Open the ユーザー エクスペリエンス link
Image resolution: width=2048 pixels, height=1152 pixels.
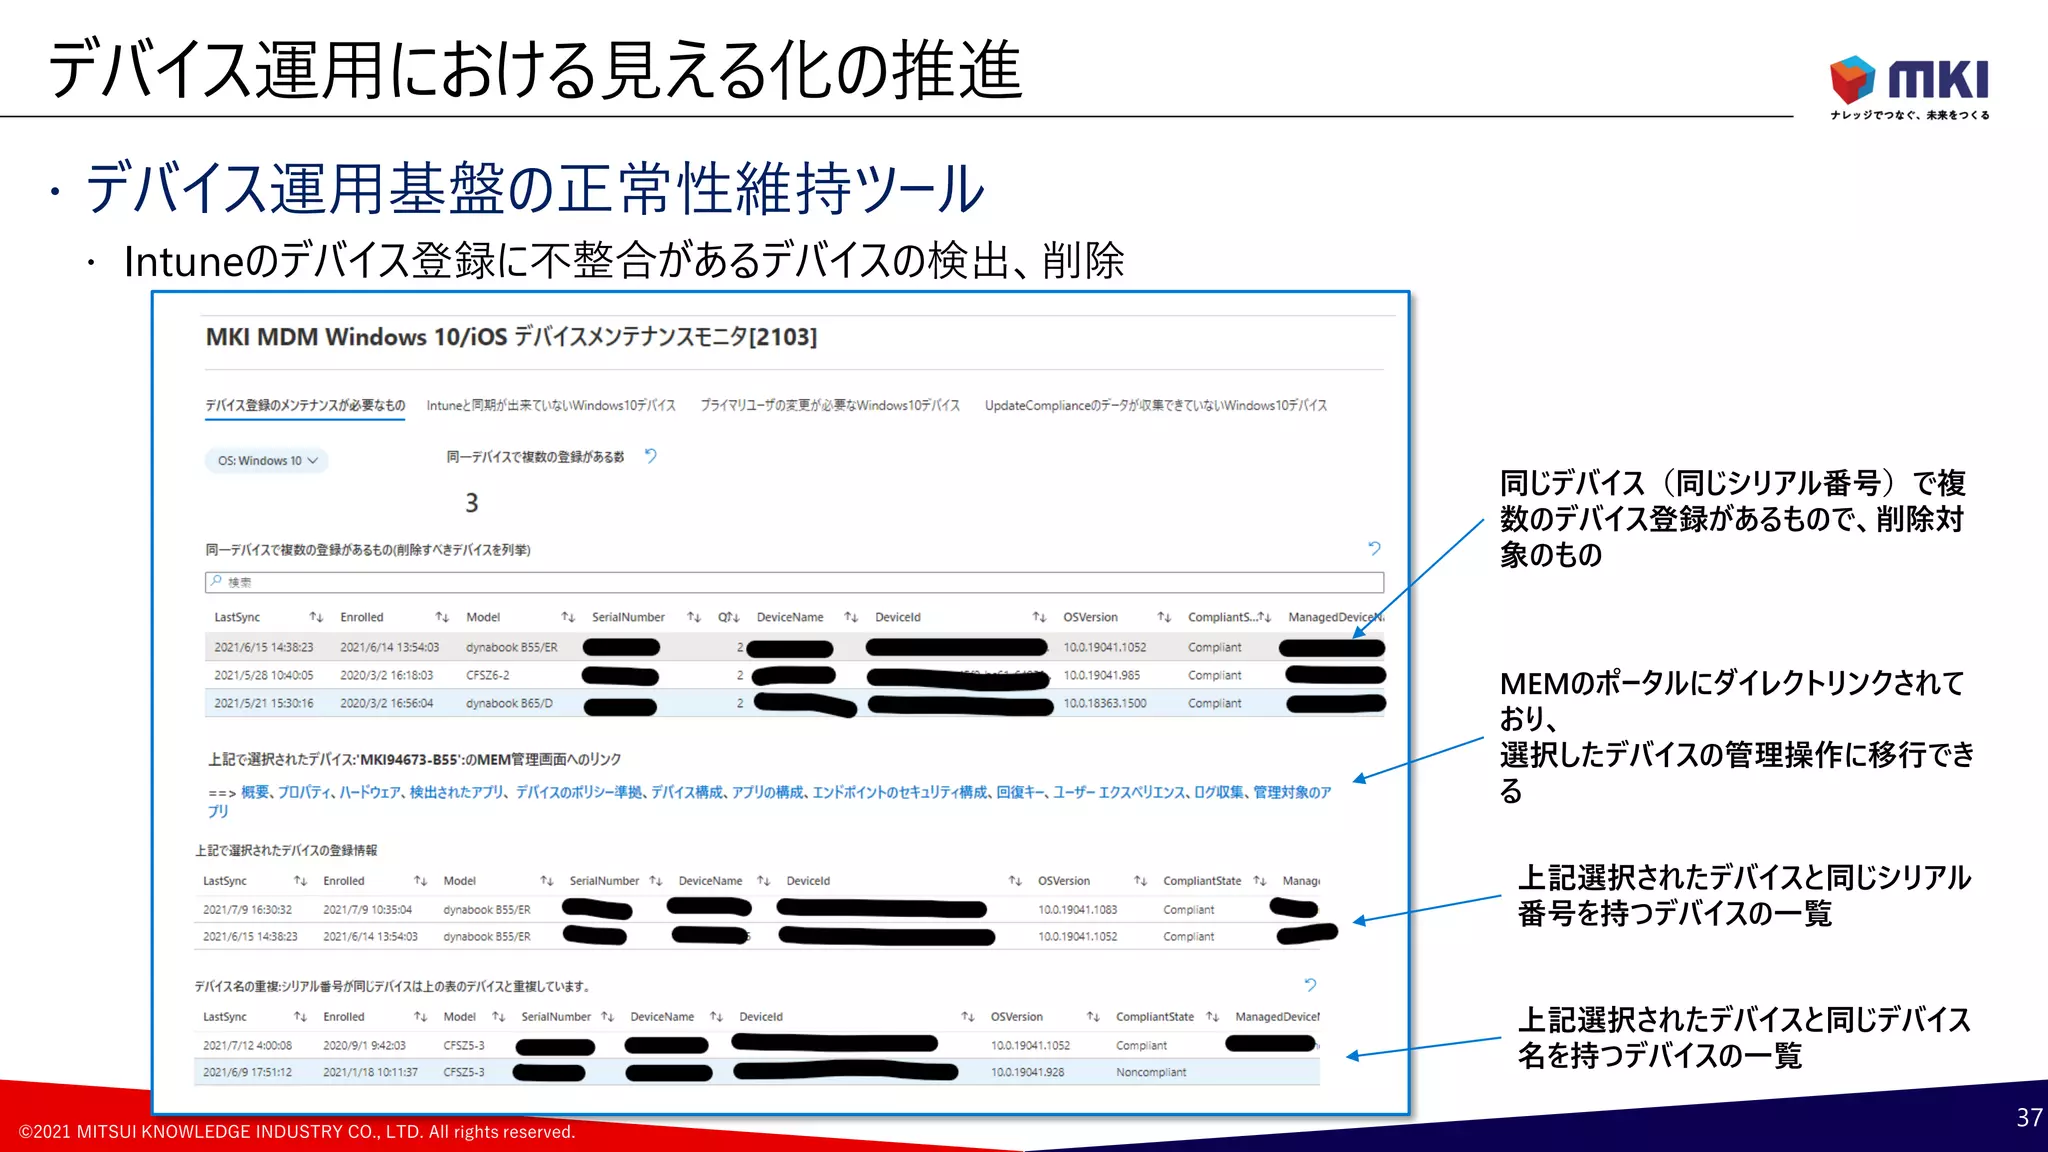[x=1119, y=792]
